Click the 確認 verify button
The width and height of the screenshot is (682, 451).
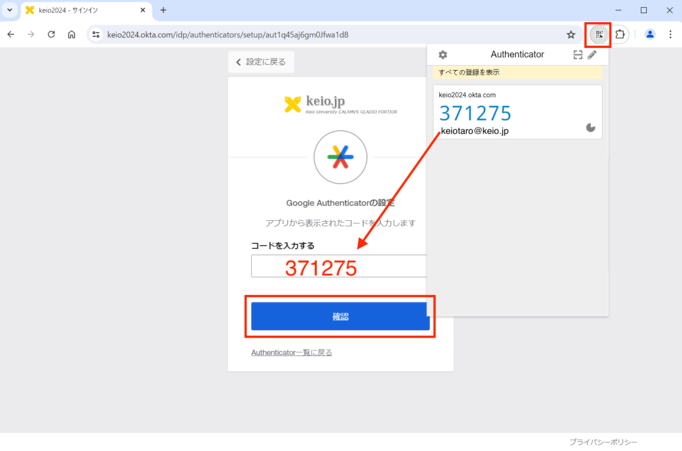pos(340,317)
